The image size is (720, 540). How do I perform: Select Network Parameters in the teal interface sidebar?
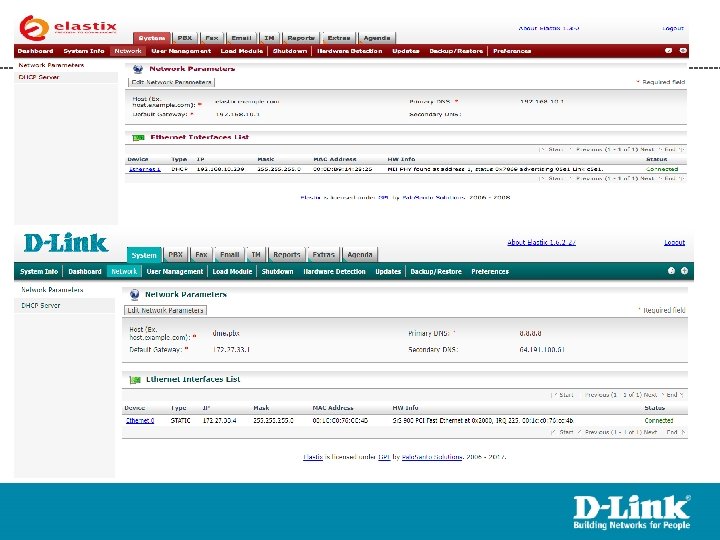pos(52,290)
